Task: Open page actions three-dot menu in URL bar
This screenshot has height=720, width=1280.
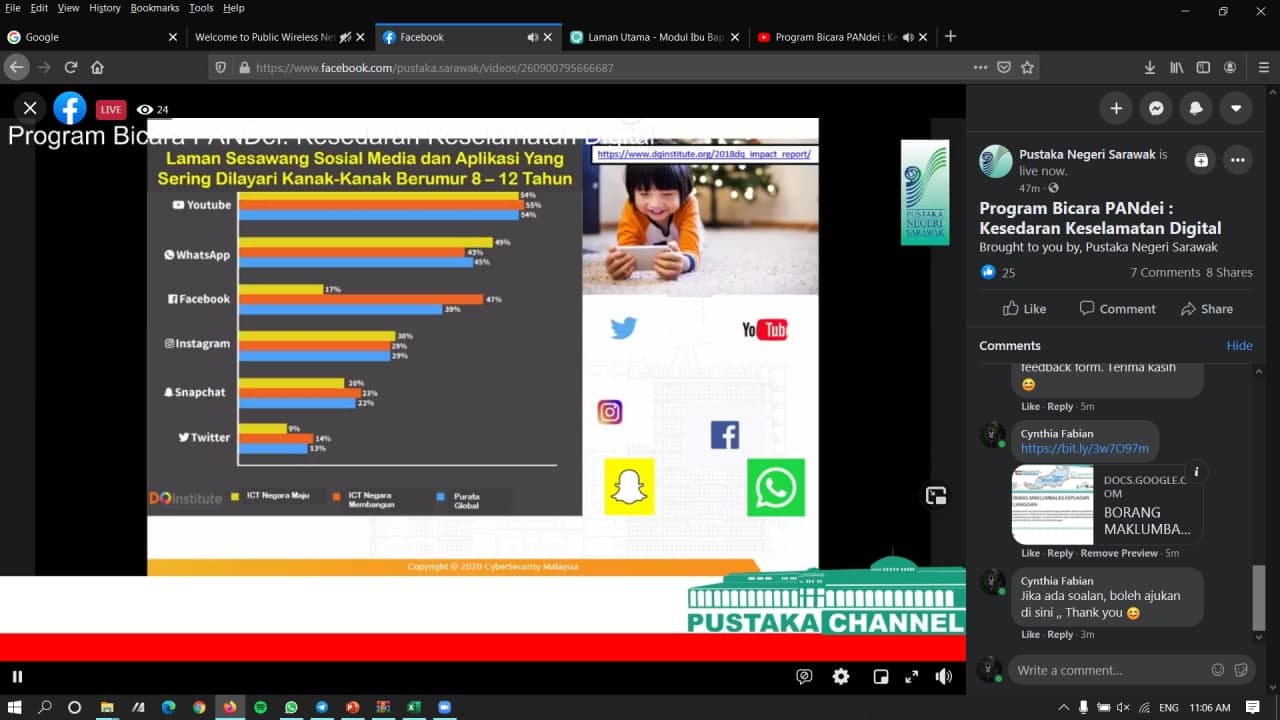Action: (980, 68)
